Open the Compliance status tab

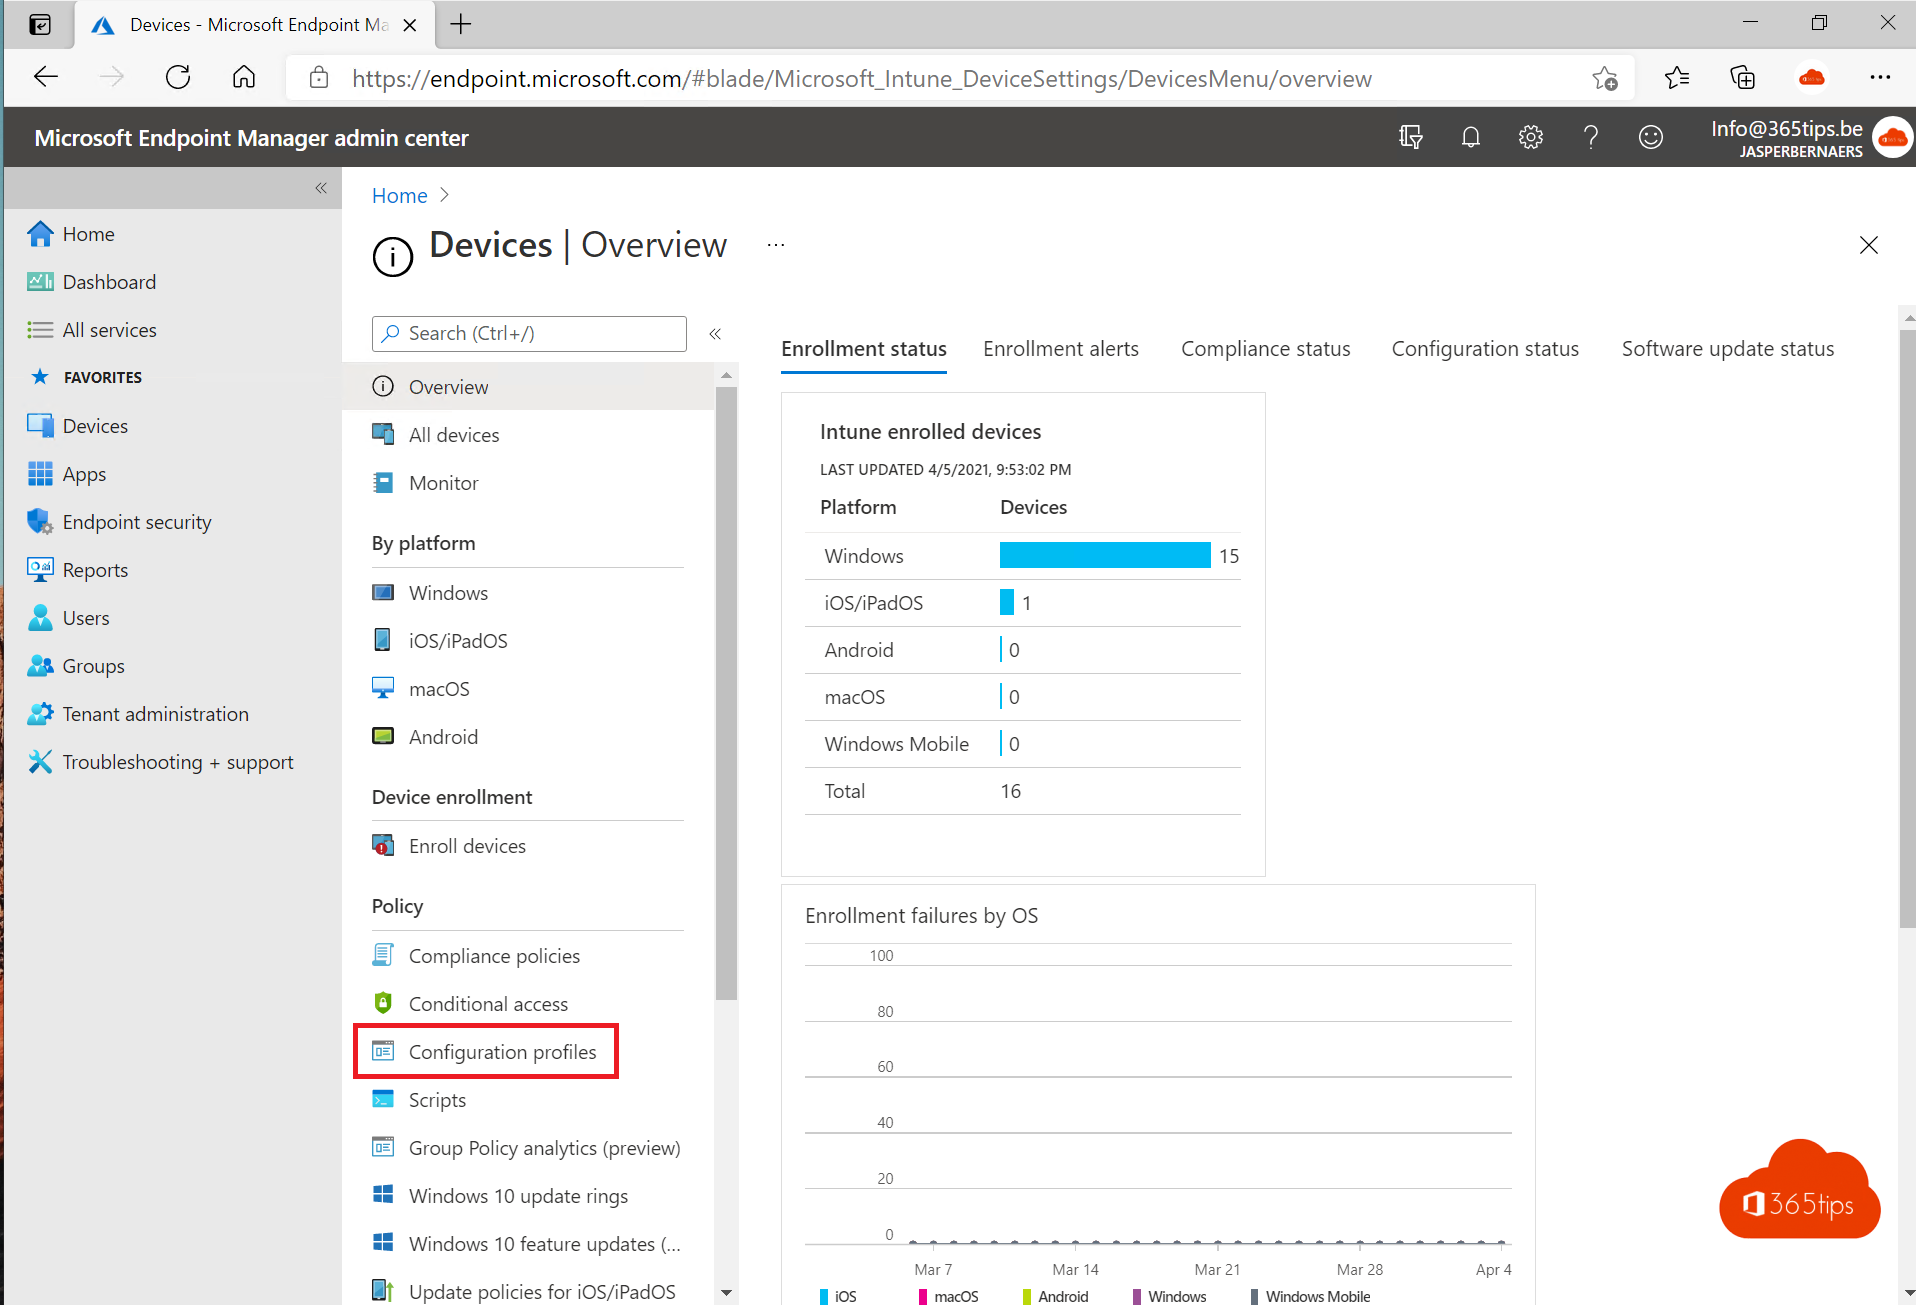pyautogui.click(x=1265, y=348)
